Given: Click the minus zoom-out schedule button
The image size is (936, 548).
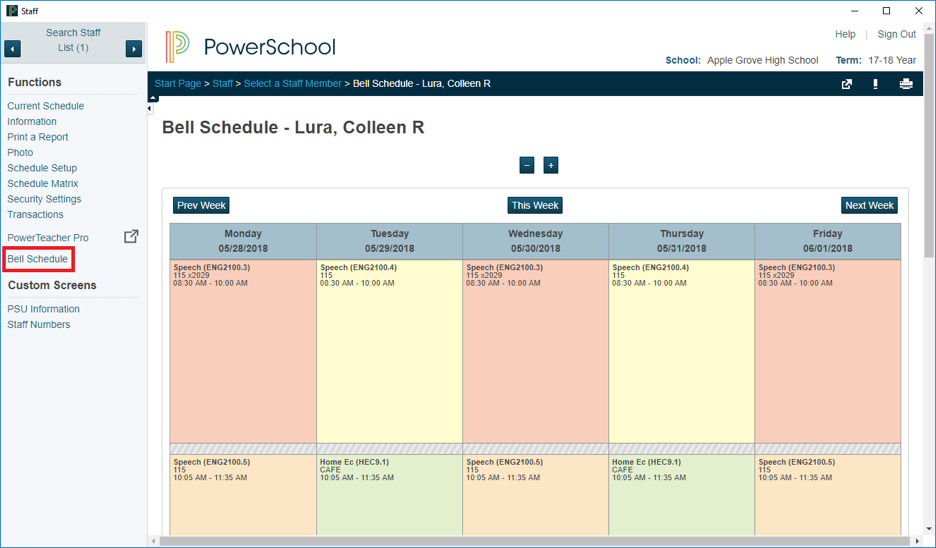Looking at the screenshot, I should click(526, 165).
